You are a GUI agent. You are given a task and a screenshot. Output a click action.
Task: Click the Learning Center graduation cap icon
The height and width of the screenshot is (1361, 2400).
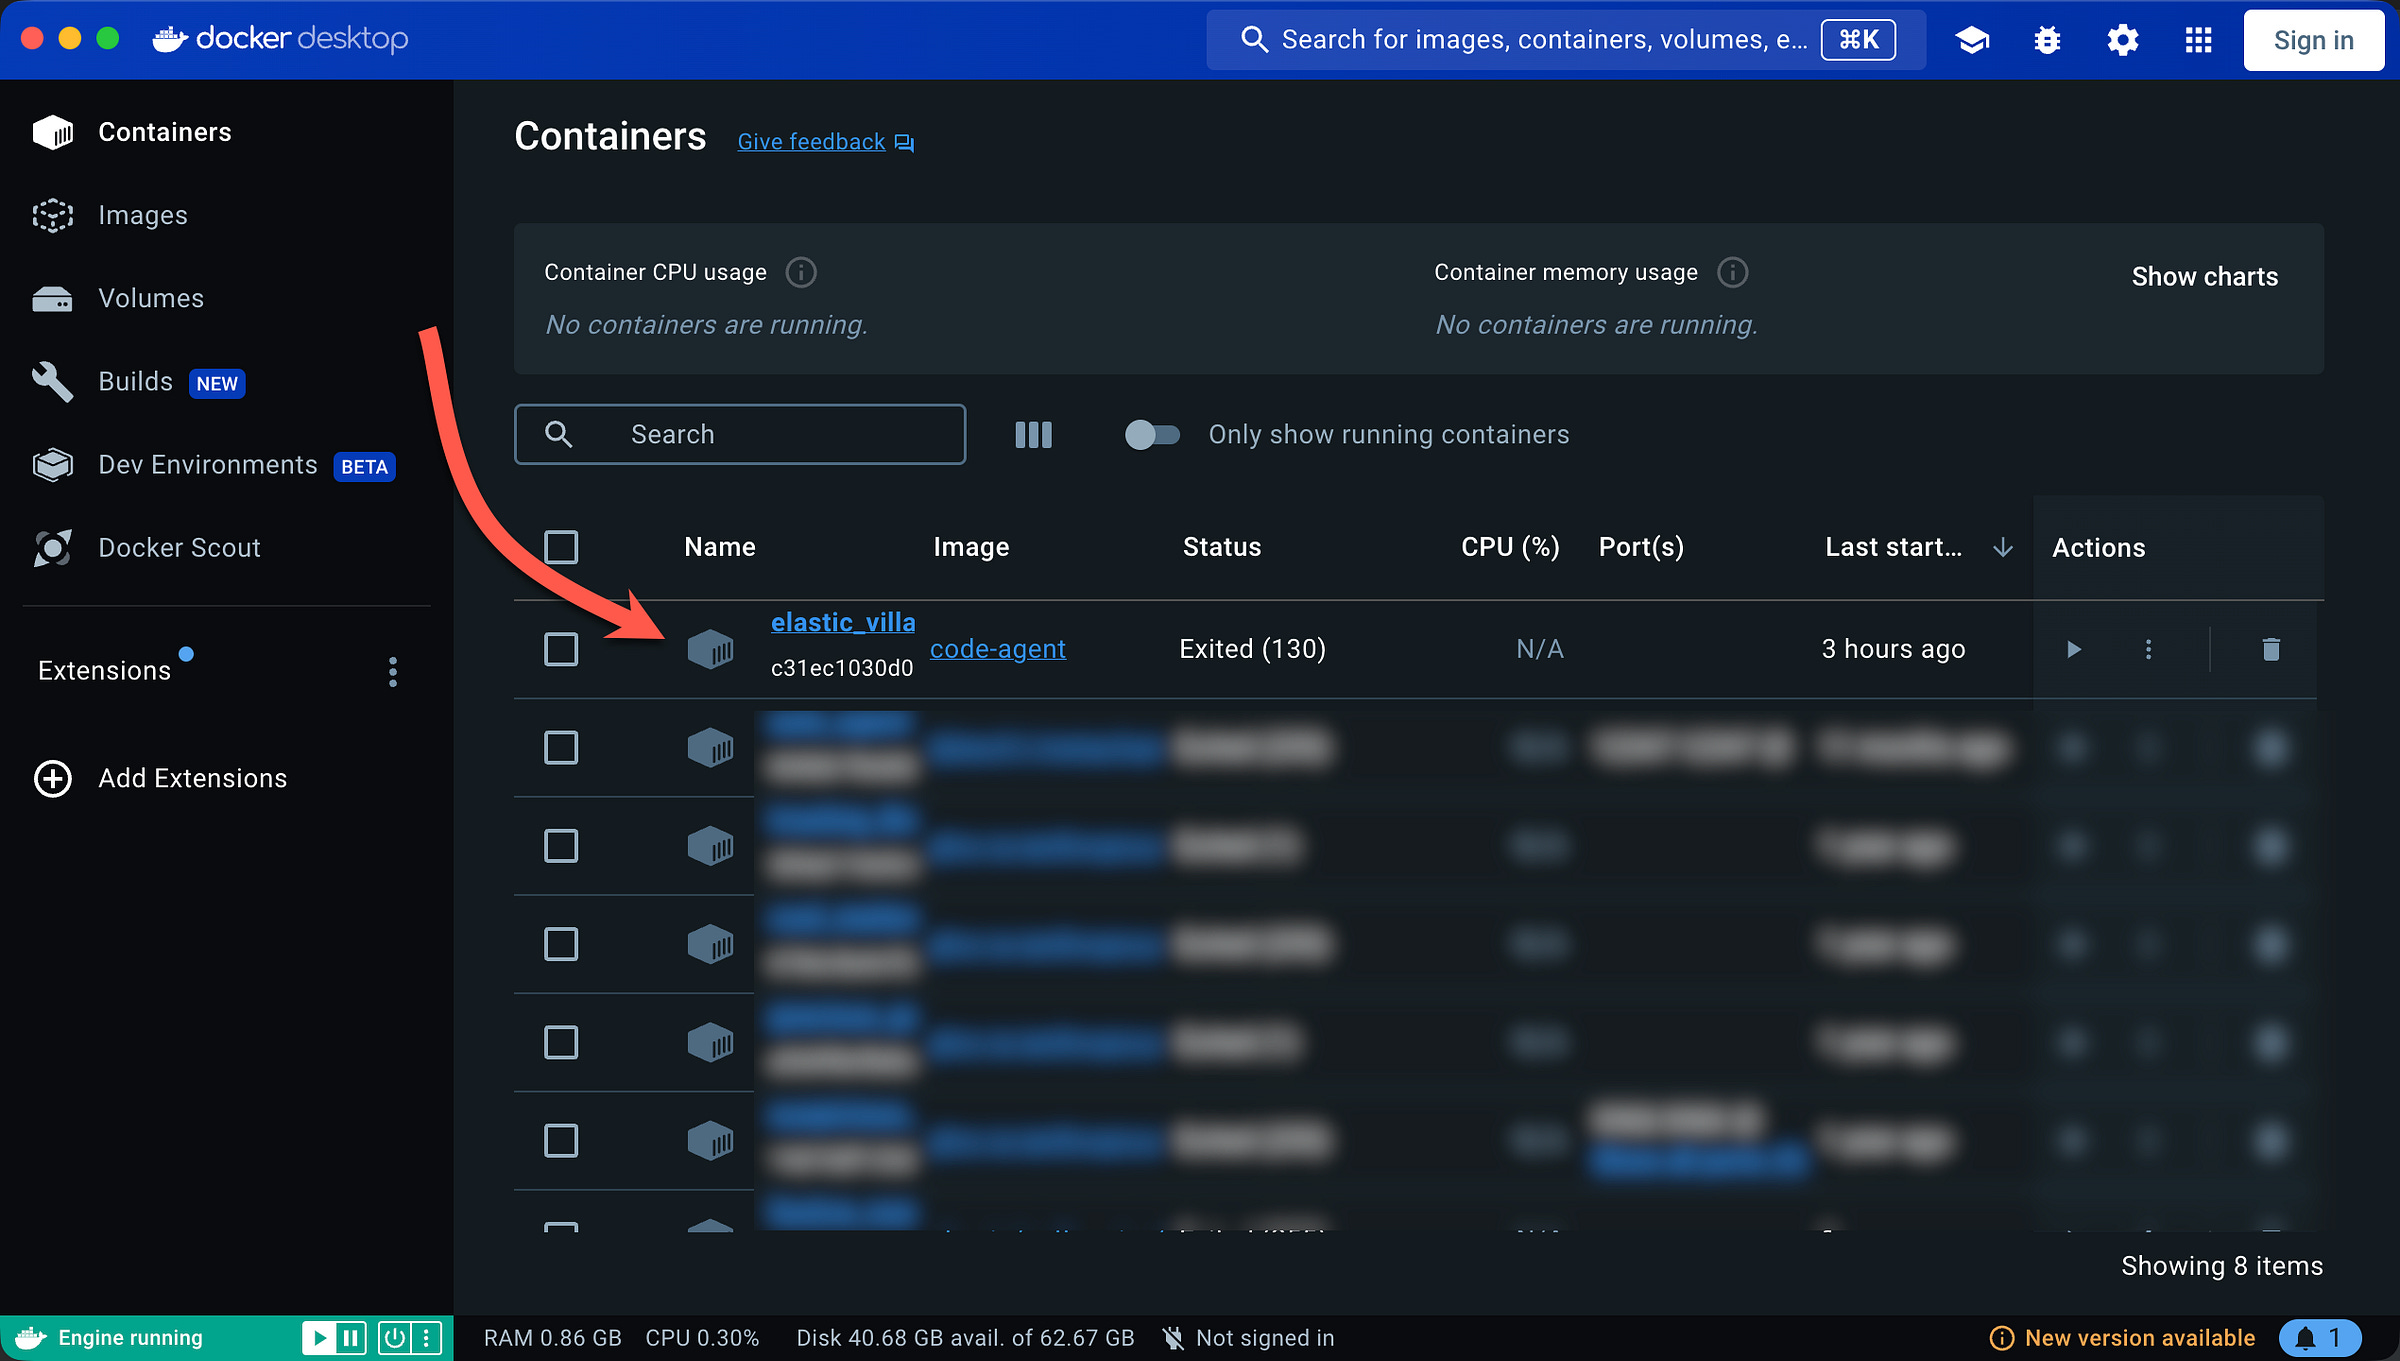tap(1972, 40)
